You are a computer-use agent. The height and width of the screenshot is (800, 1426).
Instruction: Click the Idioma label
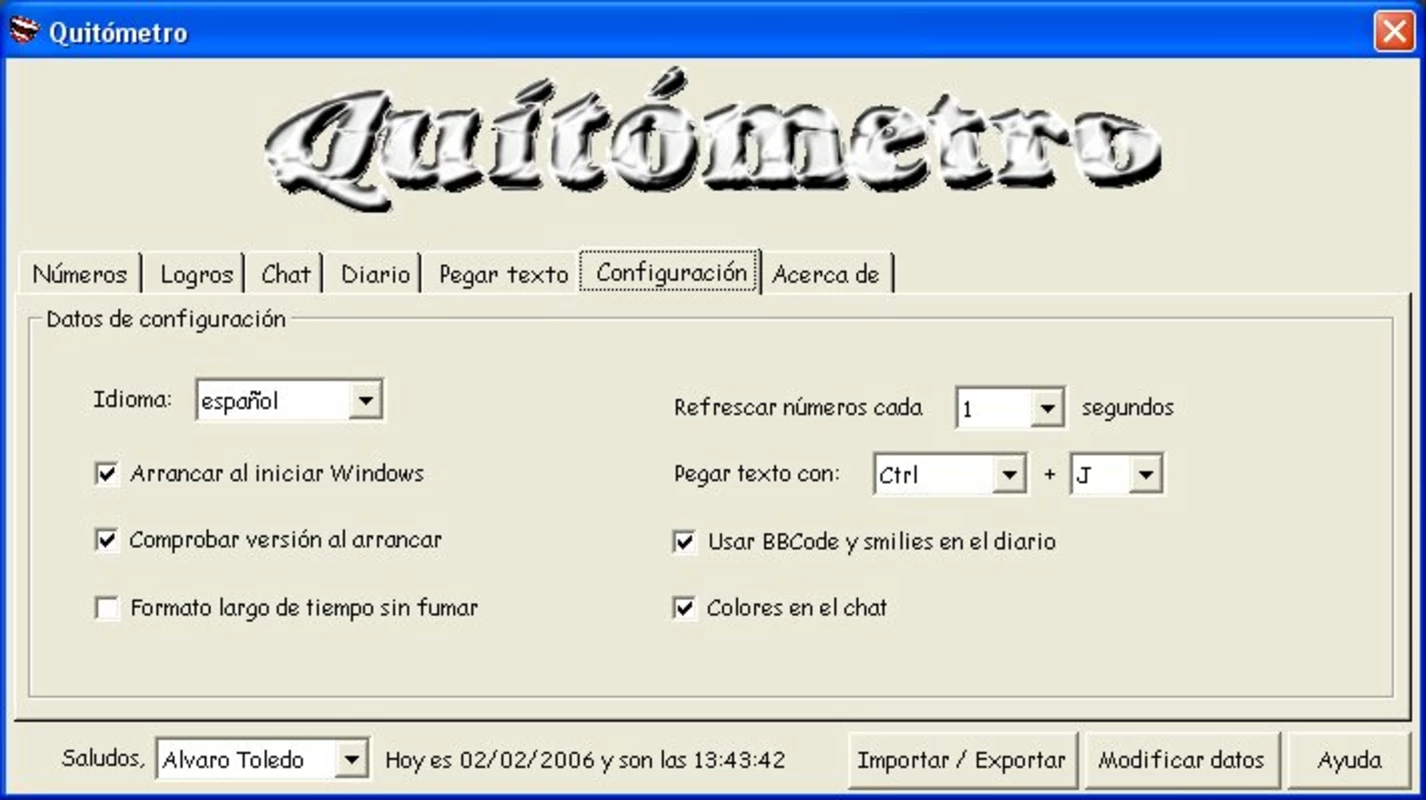(x=132, y=399)
